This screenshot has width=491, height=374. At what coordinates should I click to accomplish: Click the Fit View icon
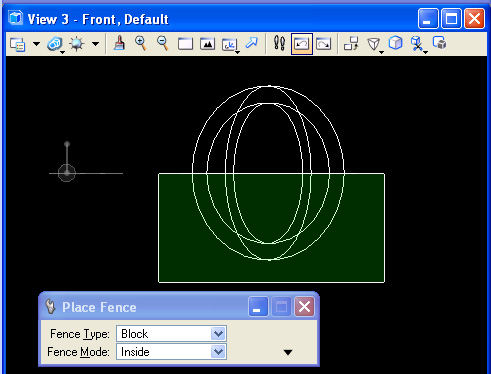(x=207, y=44)
